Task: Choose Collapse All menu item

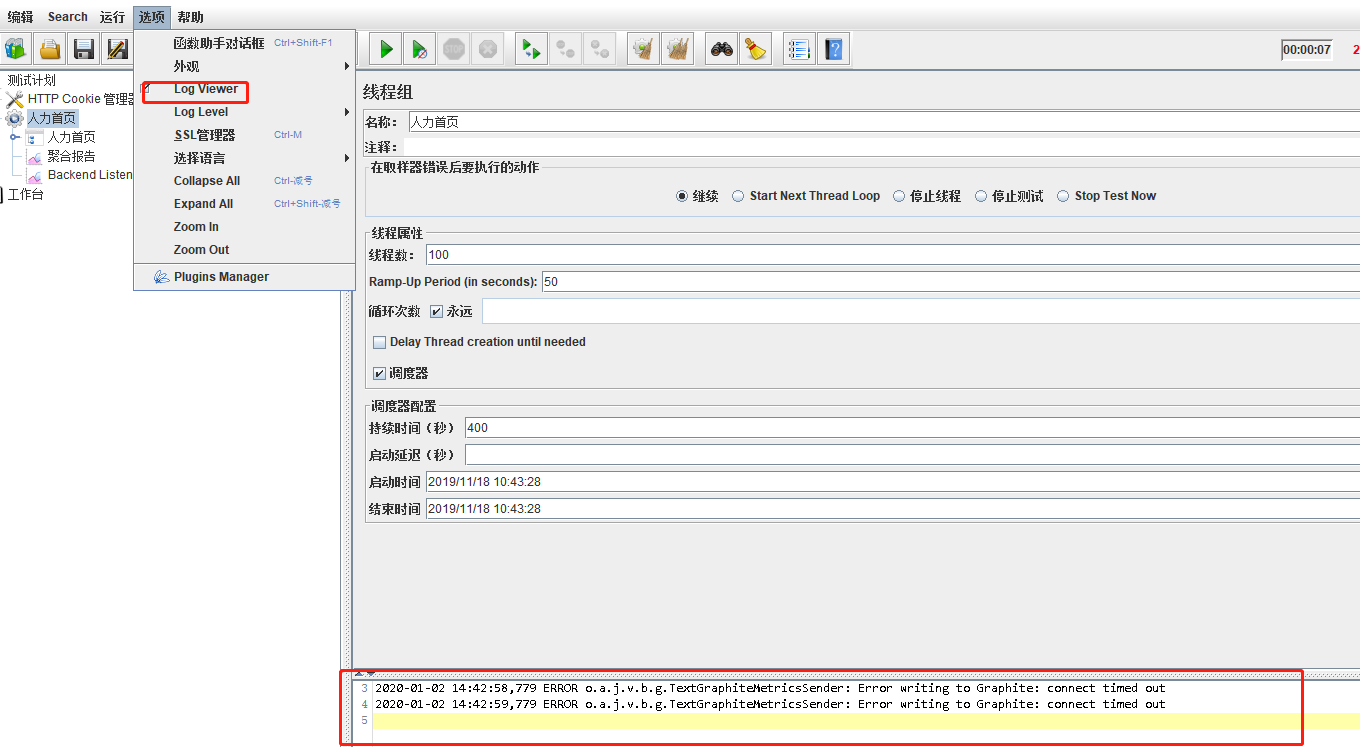Action: [244, 181]
